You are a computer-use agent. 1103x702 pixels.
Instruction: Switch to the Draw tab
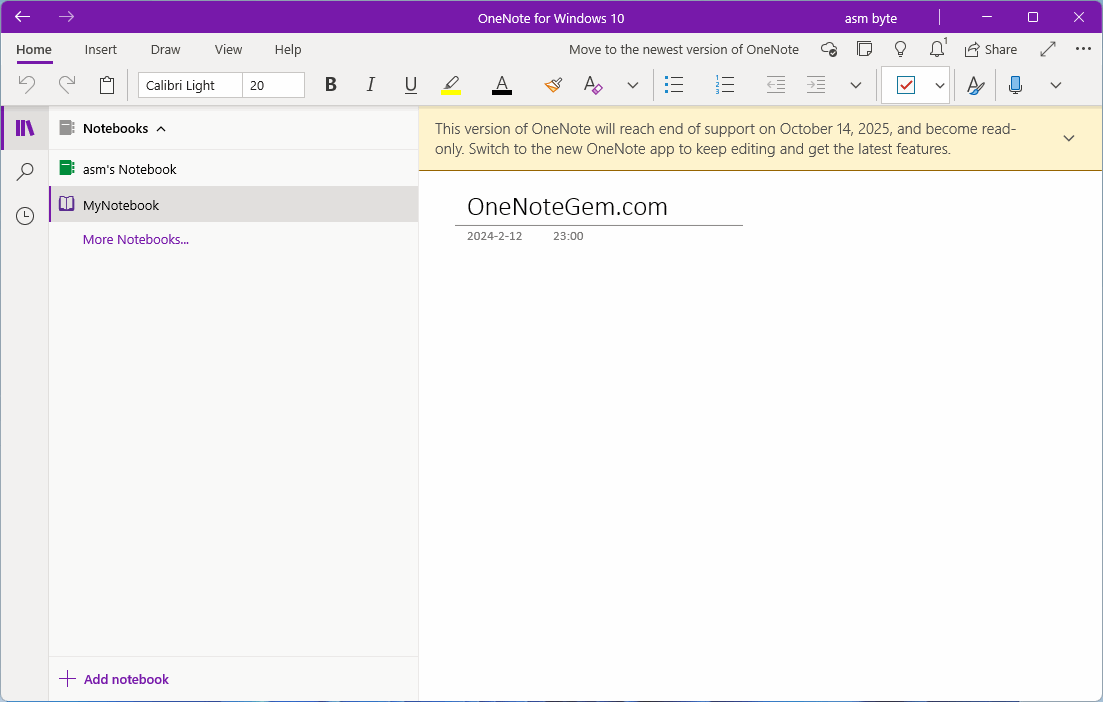165,49
